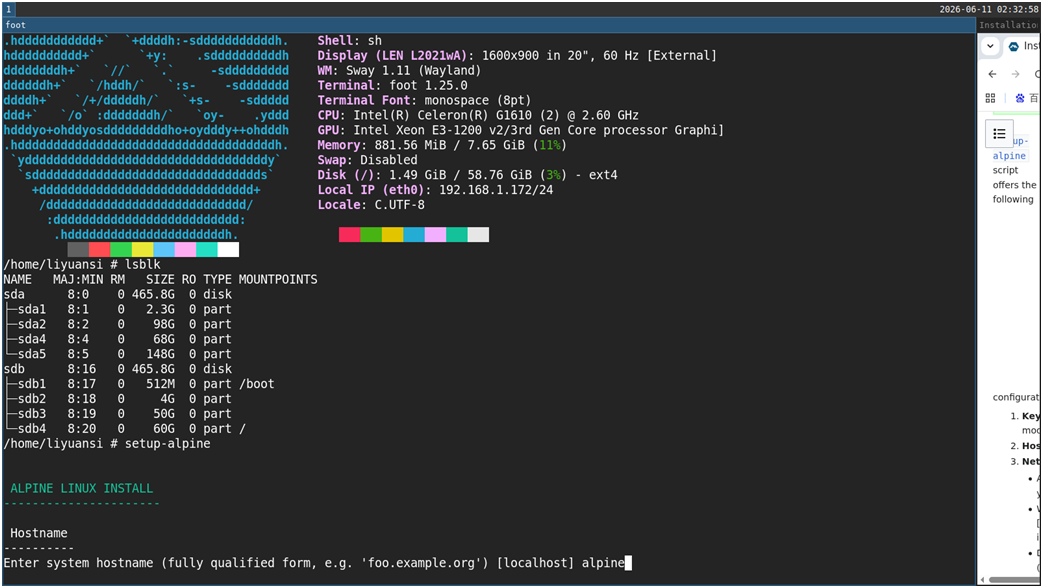The width and height of the screenshot is (1043, 588).
Task: Click the Shell: sh info line
Action: click(350, 41)
